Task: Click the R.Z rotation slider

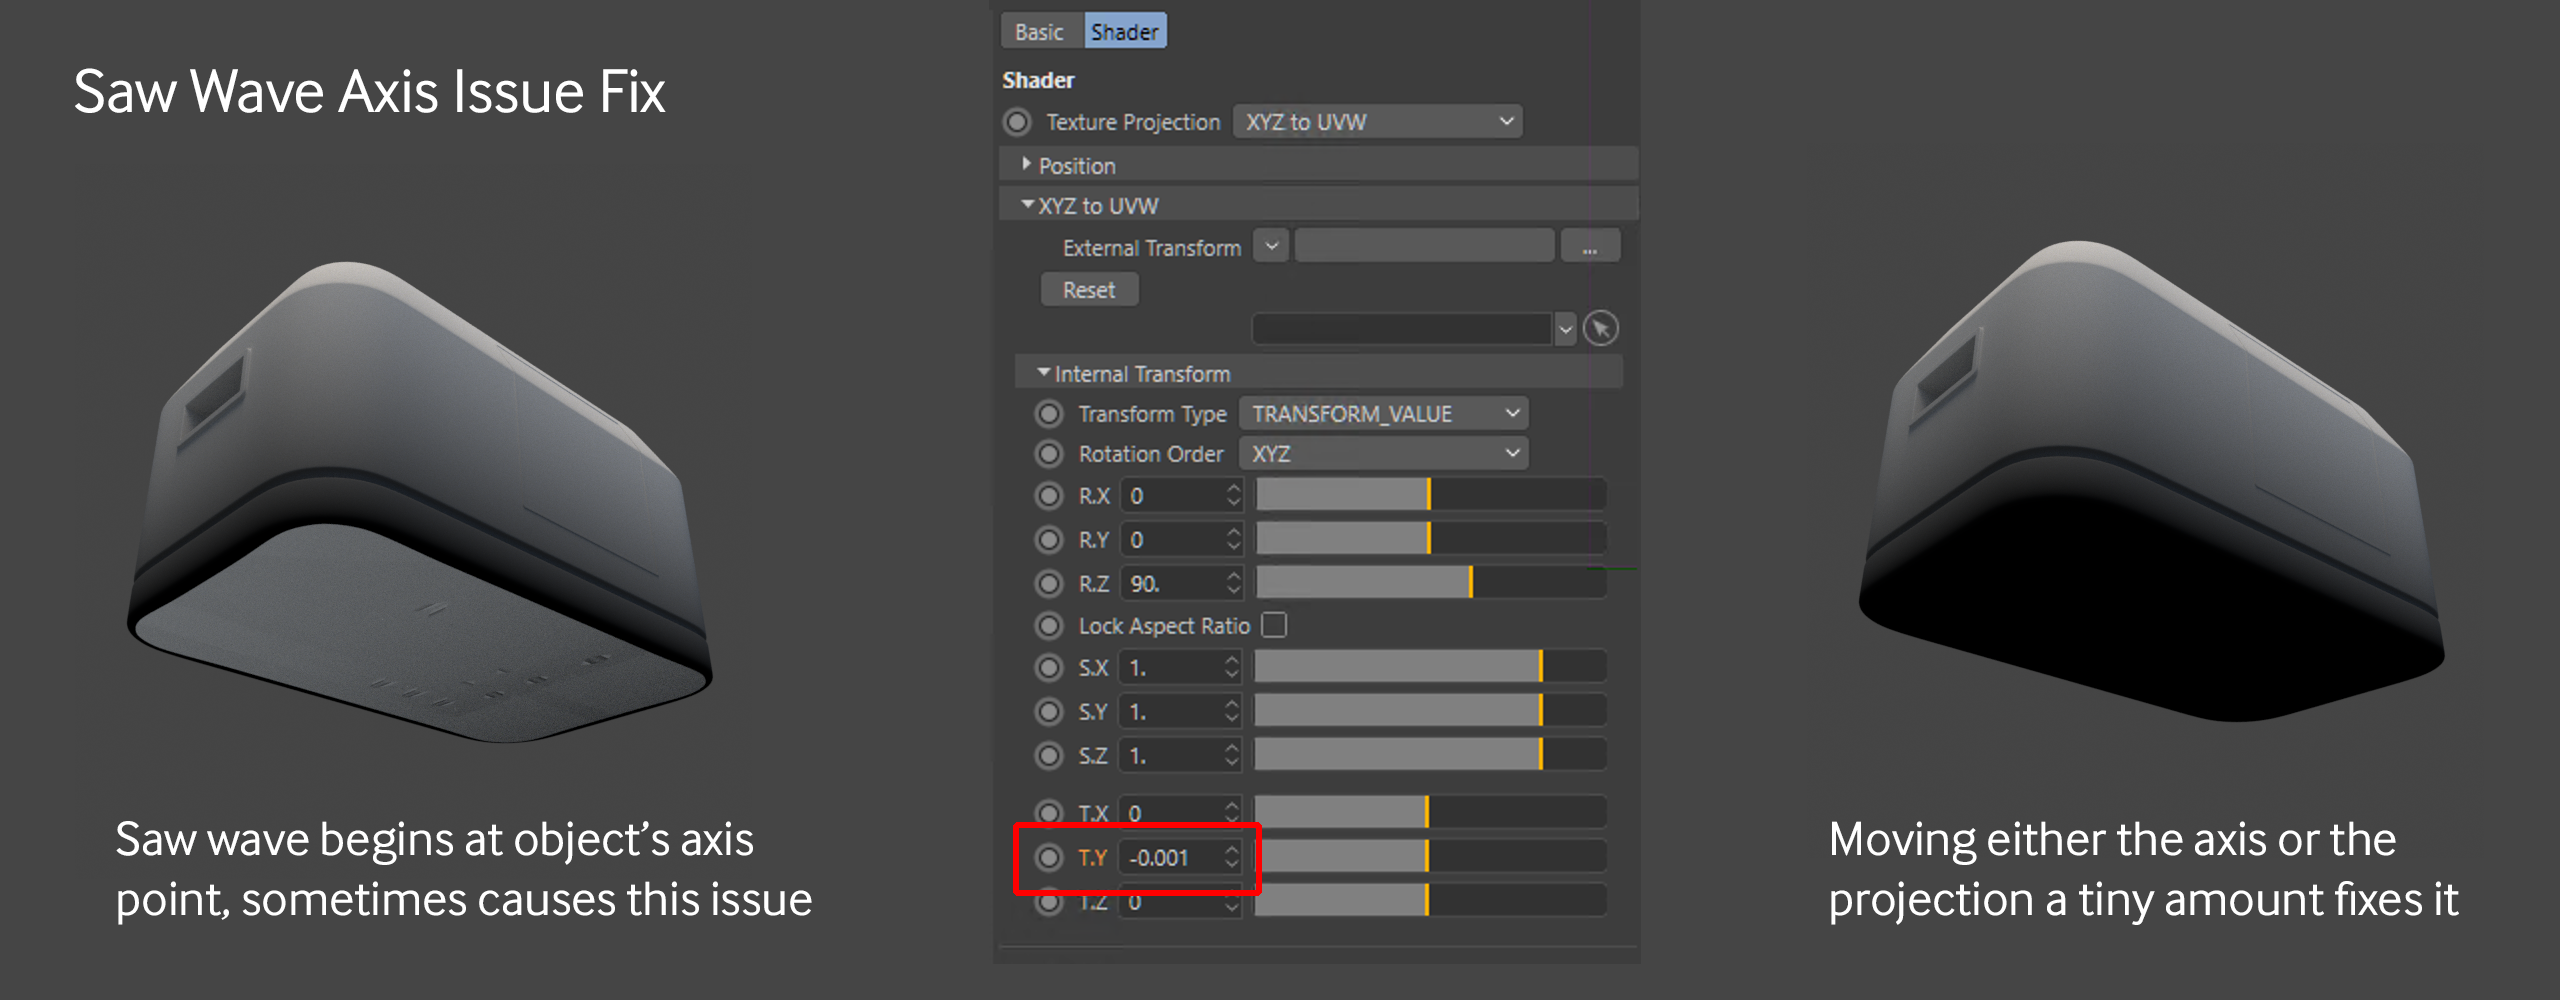Action: click(x=1430, y=584)
